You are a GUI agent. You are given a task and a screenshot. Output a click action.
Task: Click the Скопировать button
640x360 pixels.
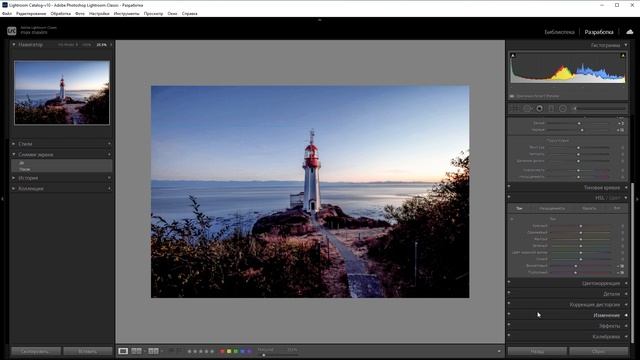[36, 351]
